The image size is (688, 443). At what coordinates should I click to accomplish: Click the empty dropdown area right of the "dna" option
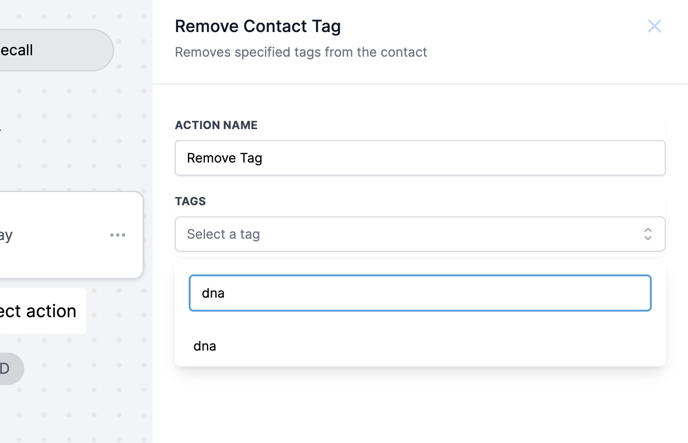point(450,346)
